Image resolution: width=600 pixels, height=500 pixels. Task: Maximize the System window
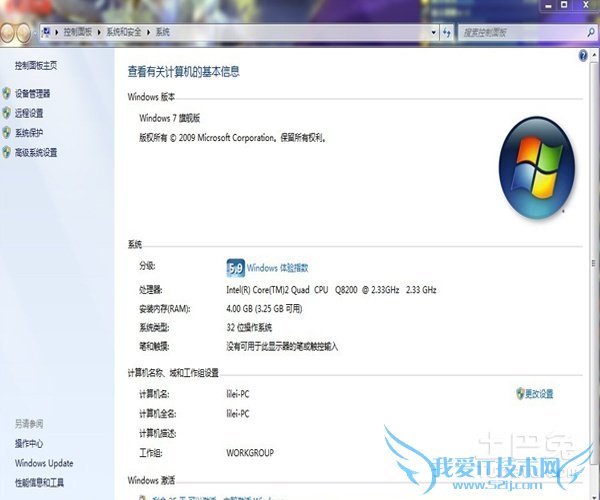point(564,5)
